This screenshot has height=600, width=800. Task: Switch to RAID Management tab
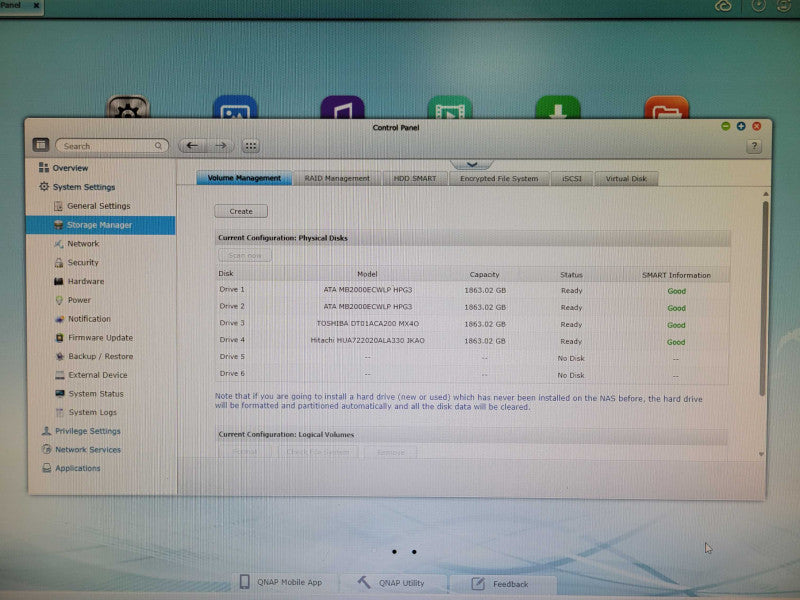pyautogui.click(x=337, y=179)
